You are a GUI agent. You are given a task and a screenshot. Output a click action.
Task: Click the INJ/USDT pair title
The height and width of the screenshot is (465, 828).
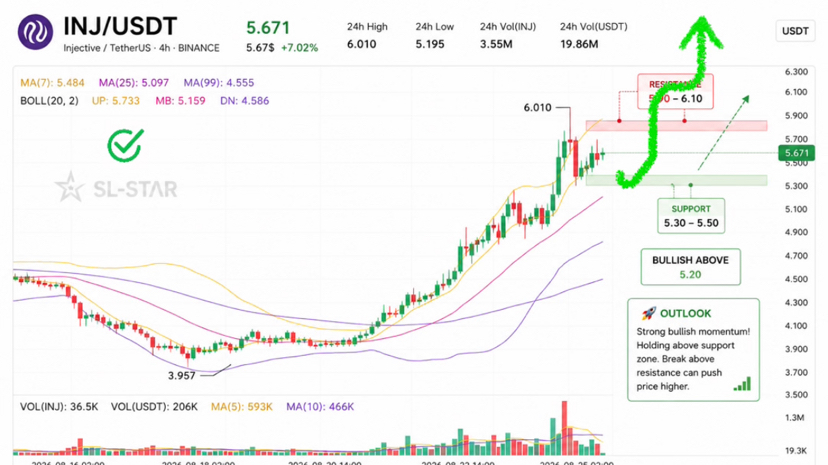(120, 26)
